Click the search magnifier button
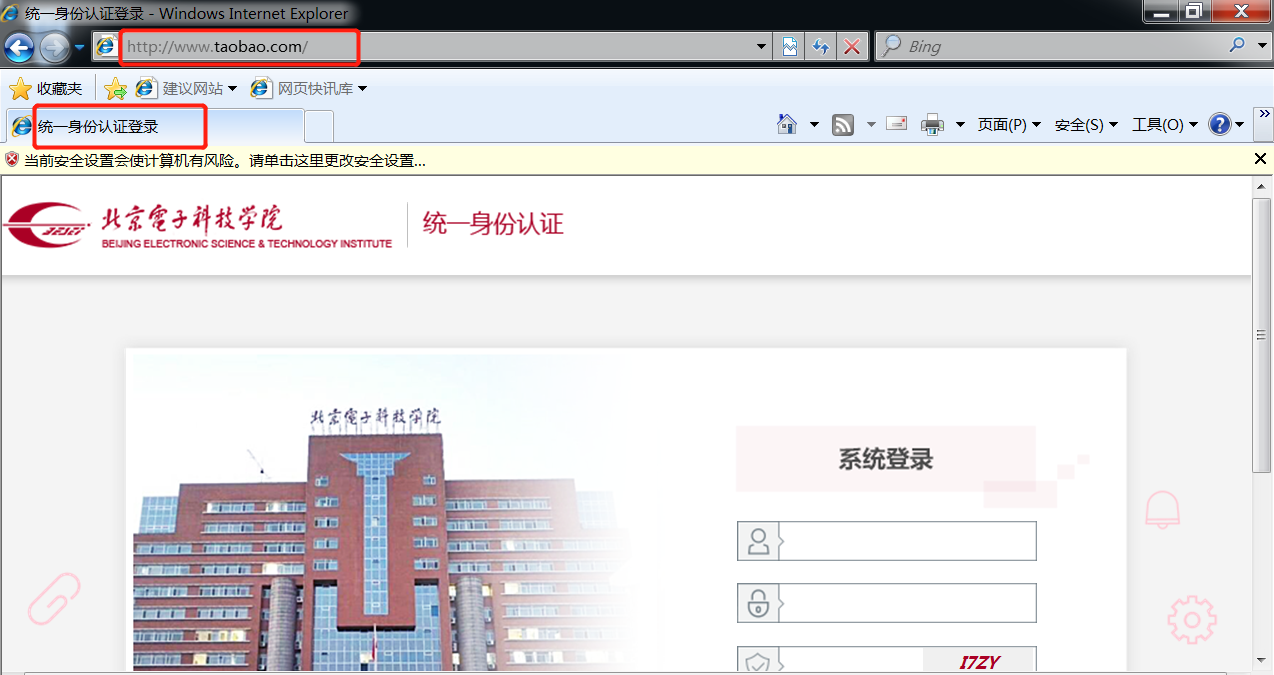 point(1237,45)
